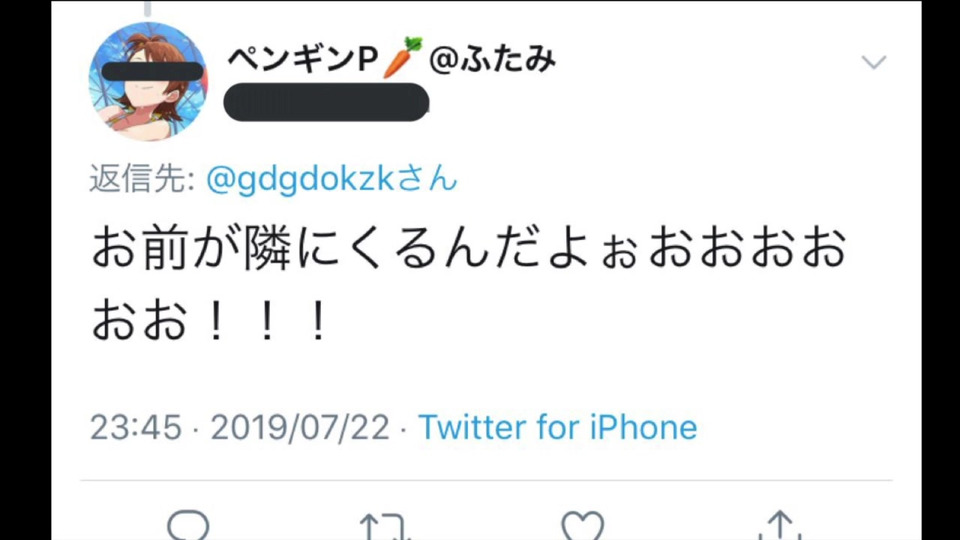Open the @gdgdokzk mention link
Screen dimensions: 960x540
pos(301,179)
